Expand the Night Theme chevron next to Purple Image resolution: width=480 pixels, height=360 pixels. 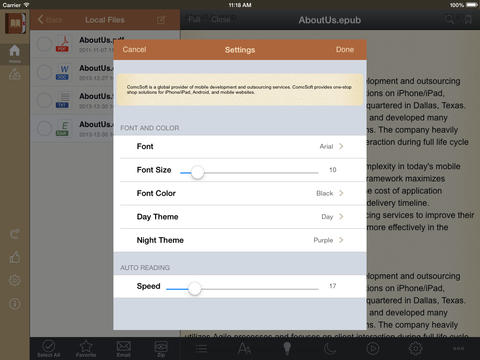click(x=341, y=240)
